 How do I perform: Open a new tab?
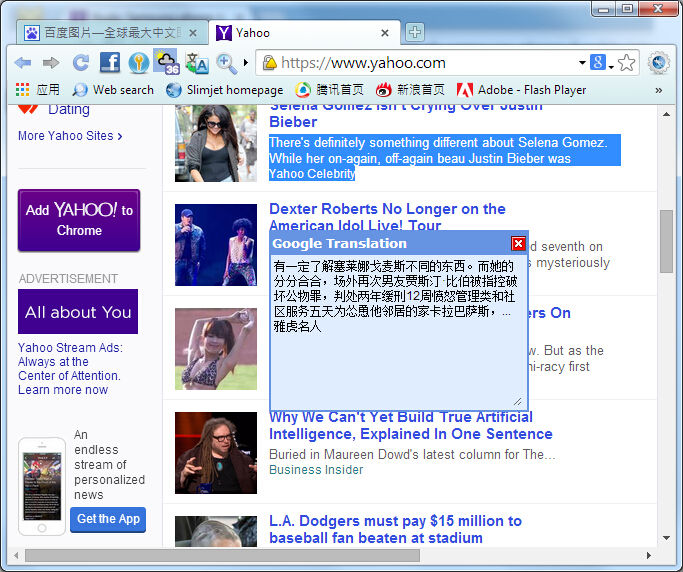414,32
